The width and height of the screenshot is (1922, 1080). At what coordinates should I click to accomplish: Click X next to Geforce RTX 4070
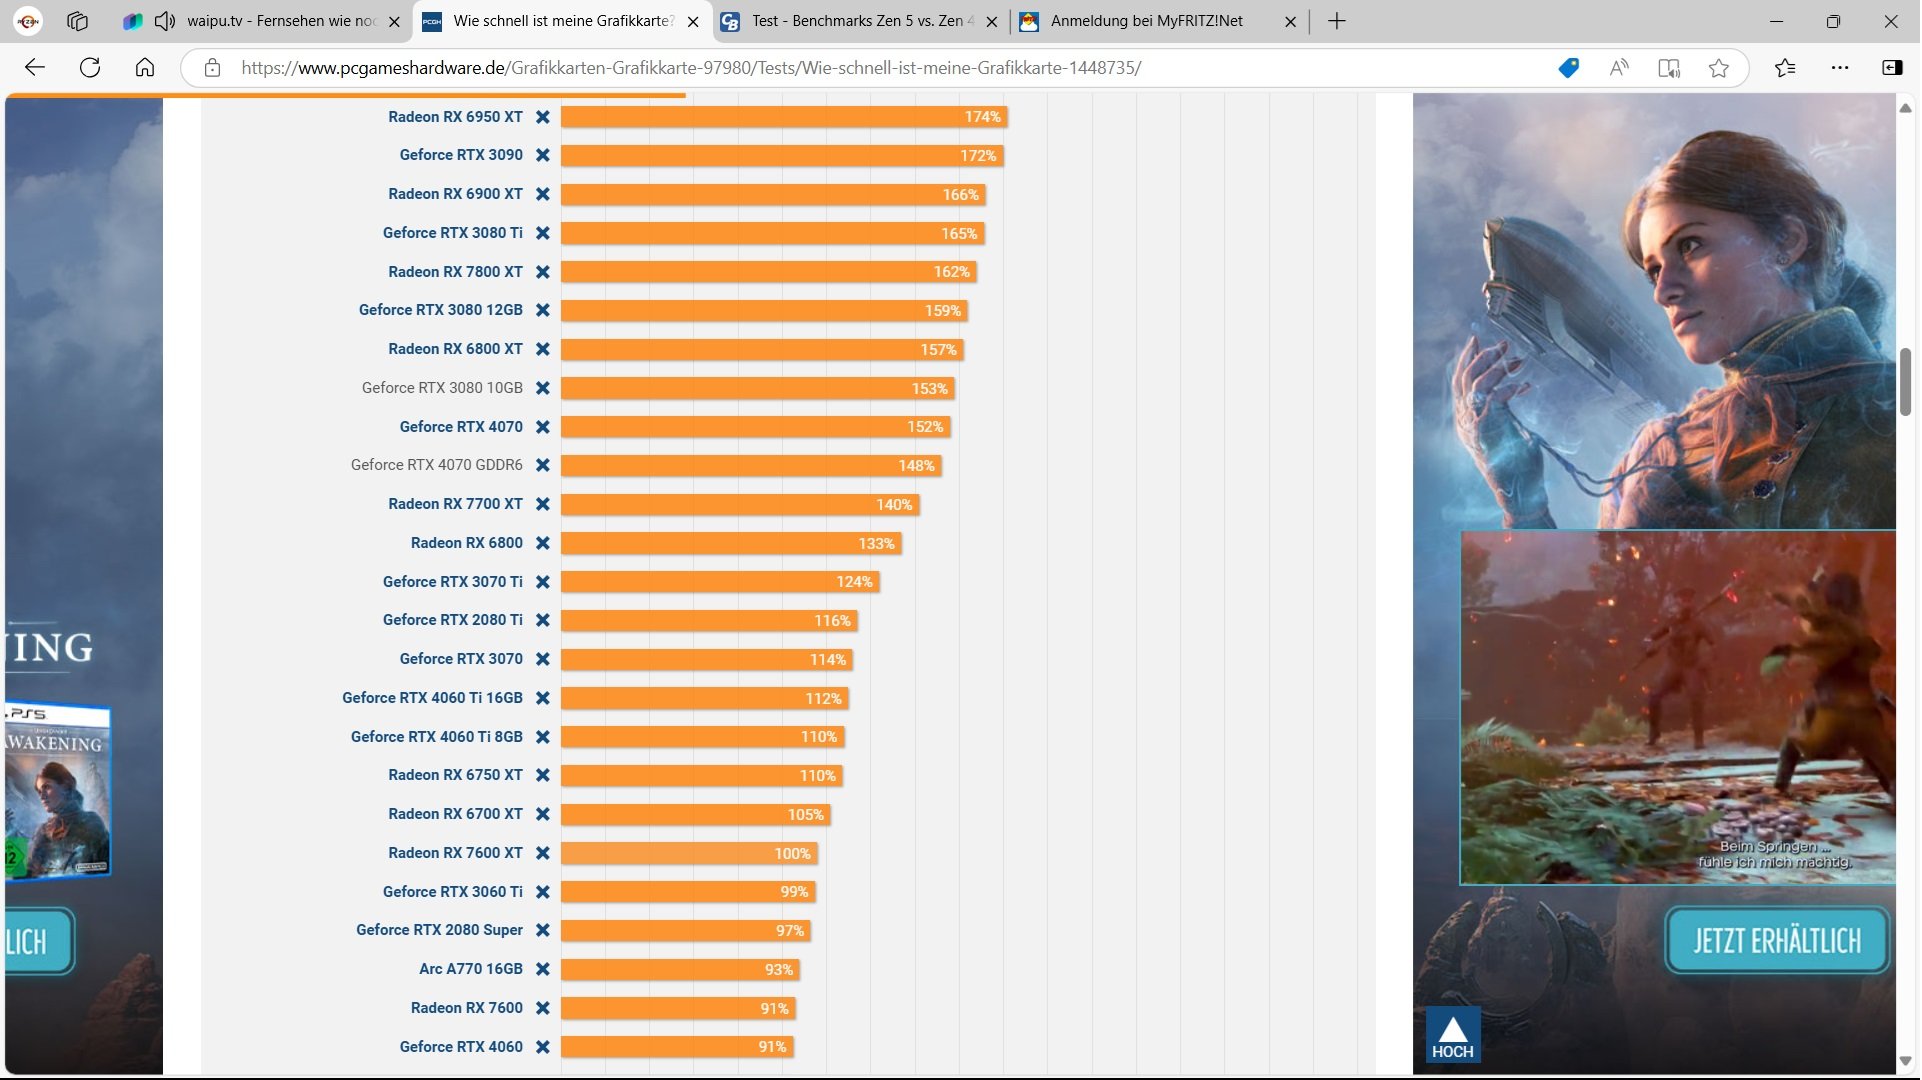tap(542, 427)
